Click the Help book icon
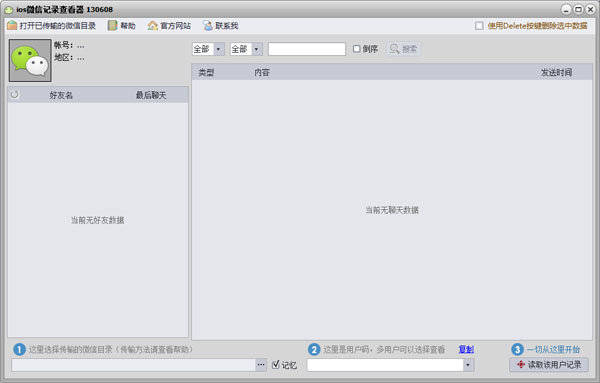Image resolution: width=600 pixels, height=383 pixels. (112, 26)
